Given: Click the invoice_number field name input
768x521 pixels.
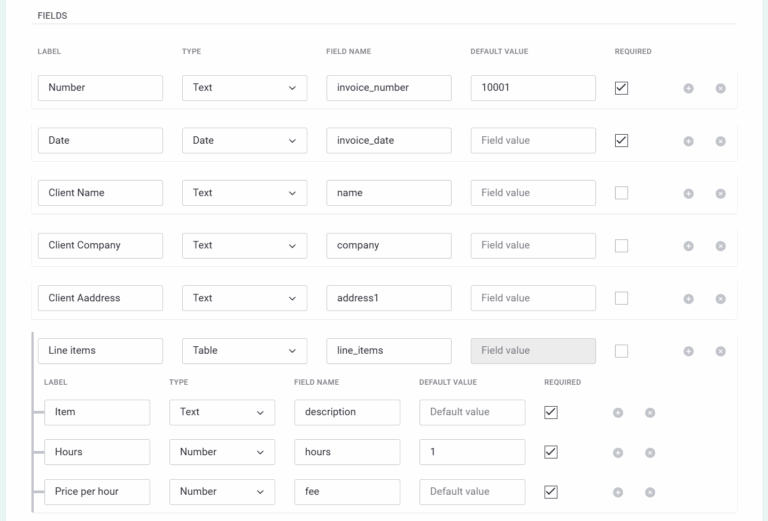Looking at the screenshot, I should click(x=388, y=88).
